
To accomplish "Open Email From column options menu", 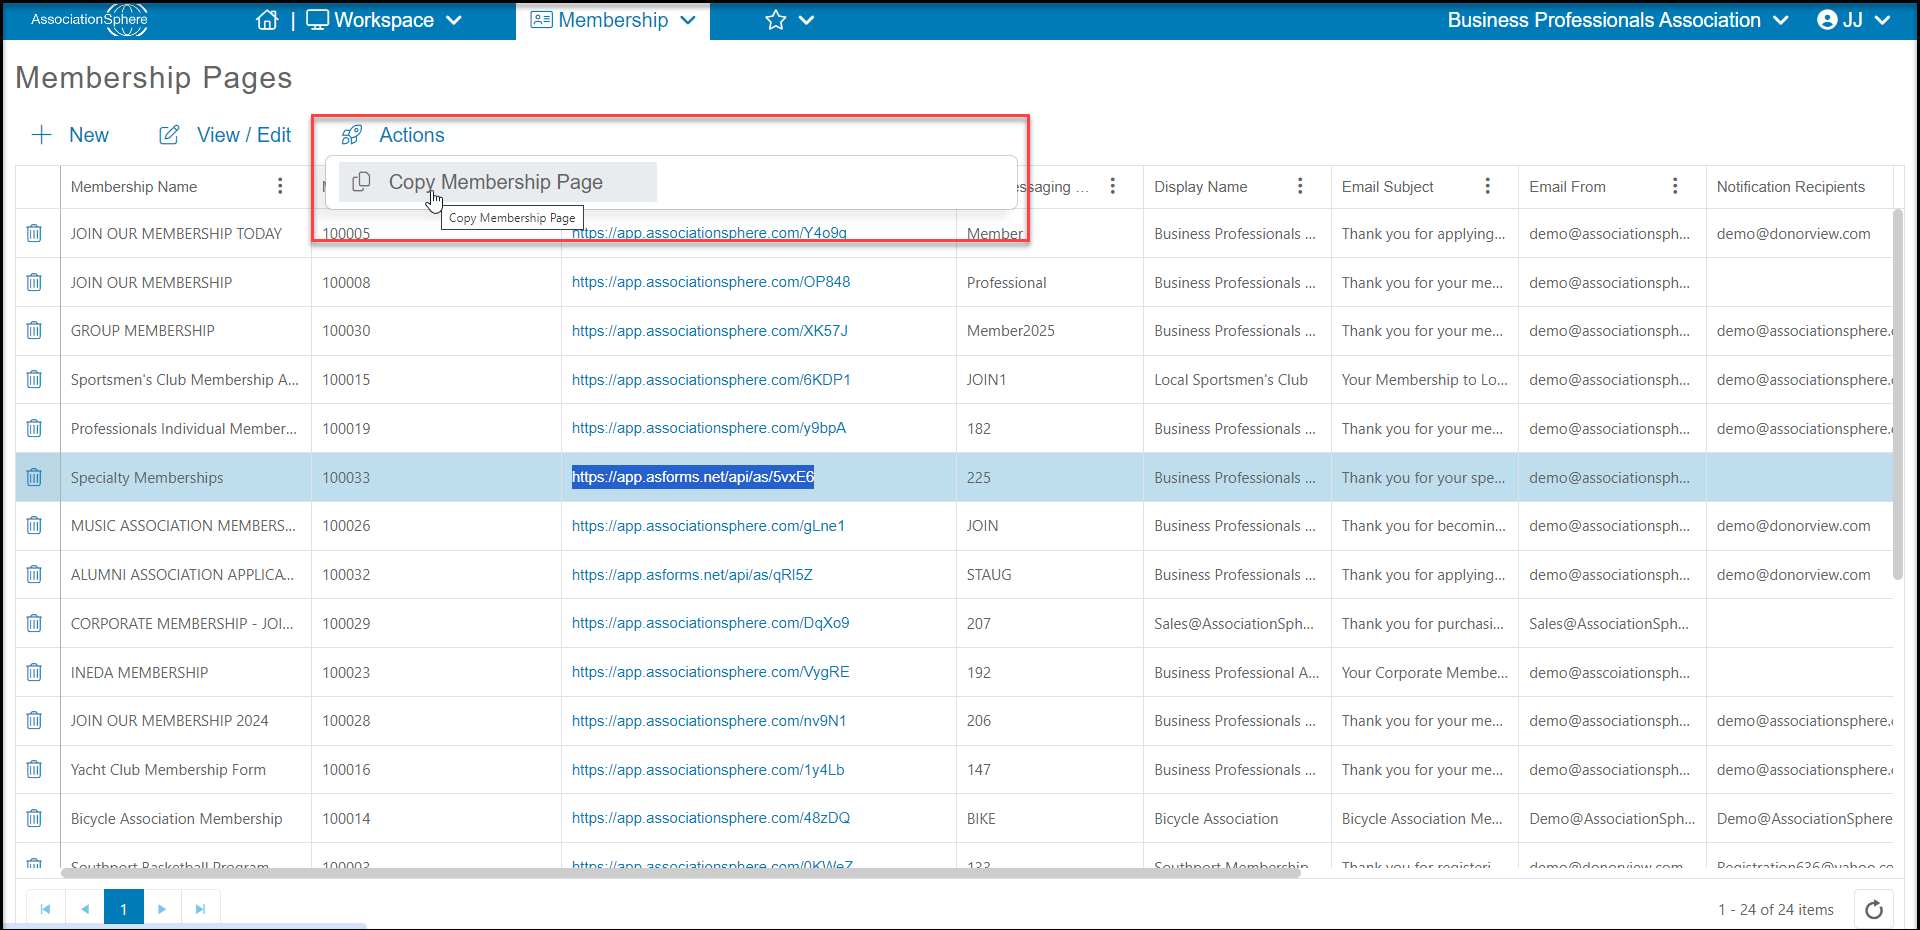I will pyautogui.click(x=1675, y=186).
